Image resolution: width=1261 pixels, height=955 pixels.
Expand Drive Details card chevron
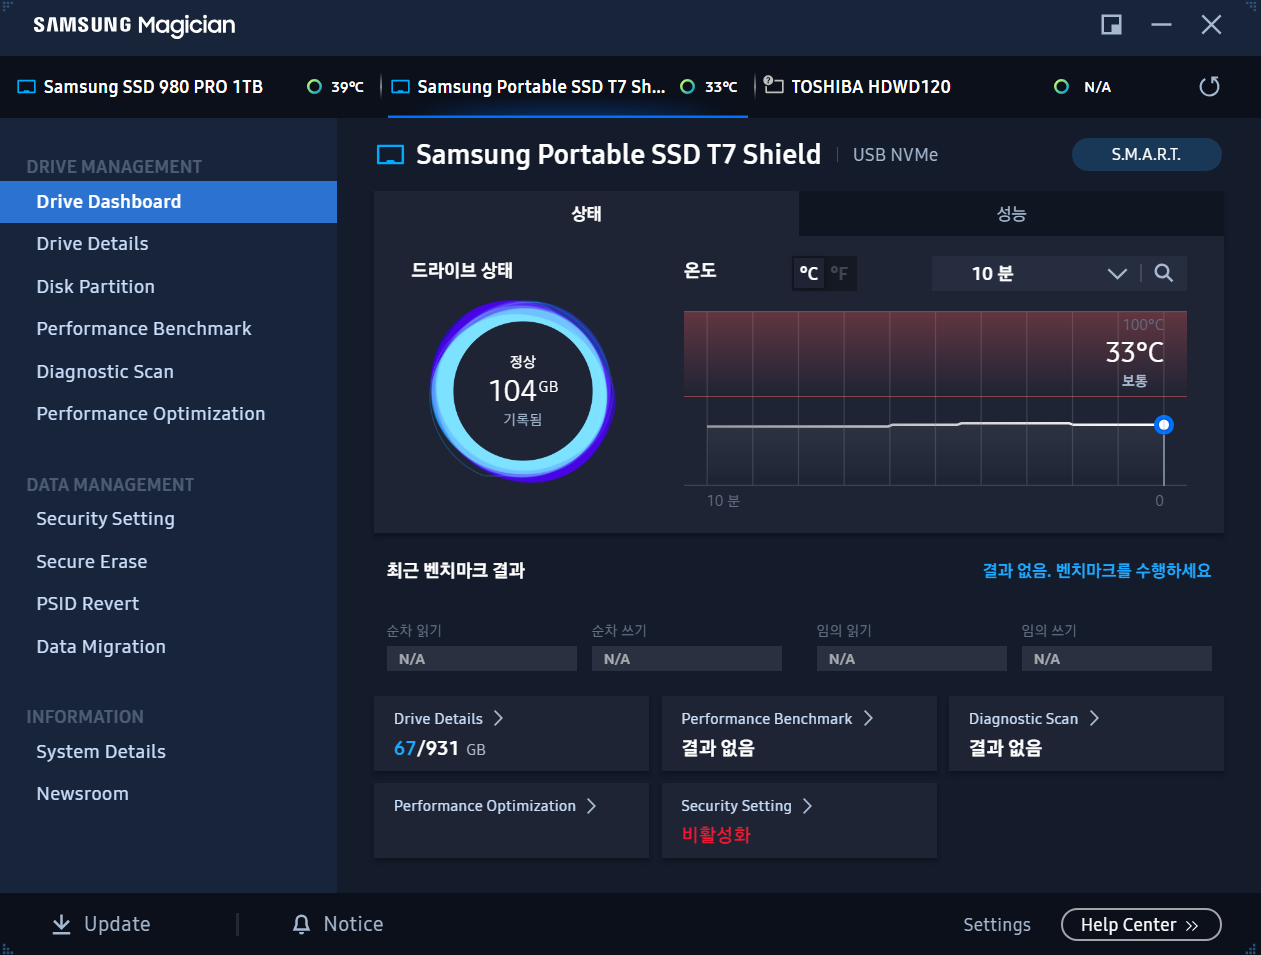[x=498, y=718]
